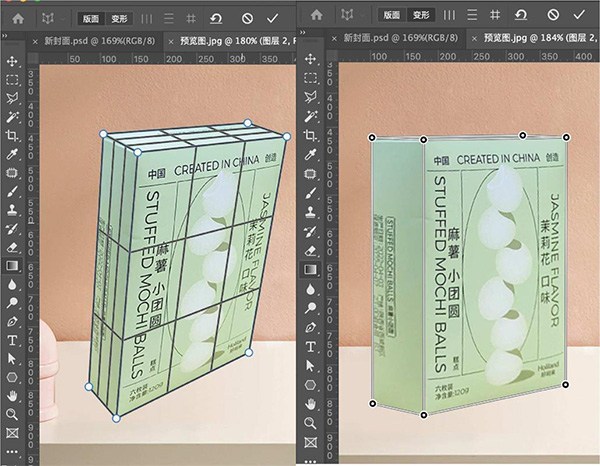Select the Type tool in left window

pos(12,340)
